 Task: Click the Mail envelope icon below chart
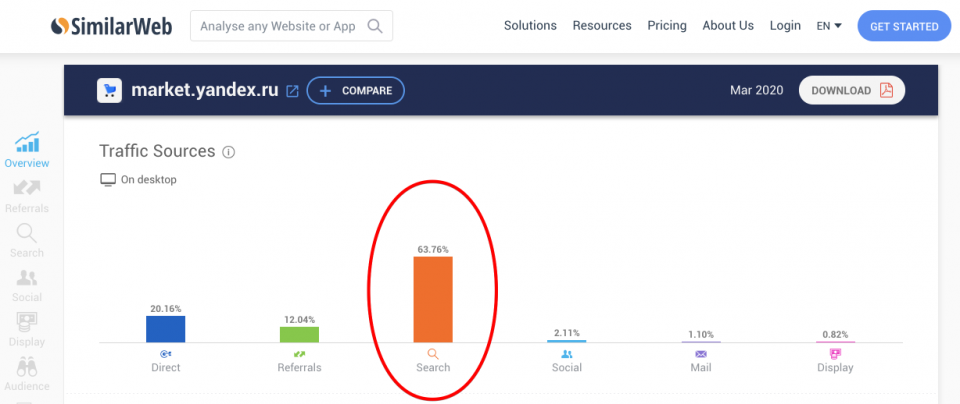tap(701, 354)
